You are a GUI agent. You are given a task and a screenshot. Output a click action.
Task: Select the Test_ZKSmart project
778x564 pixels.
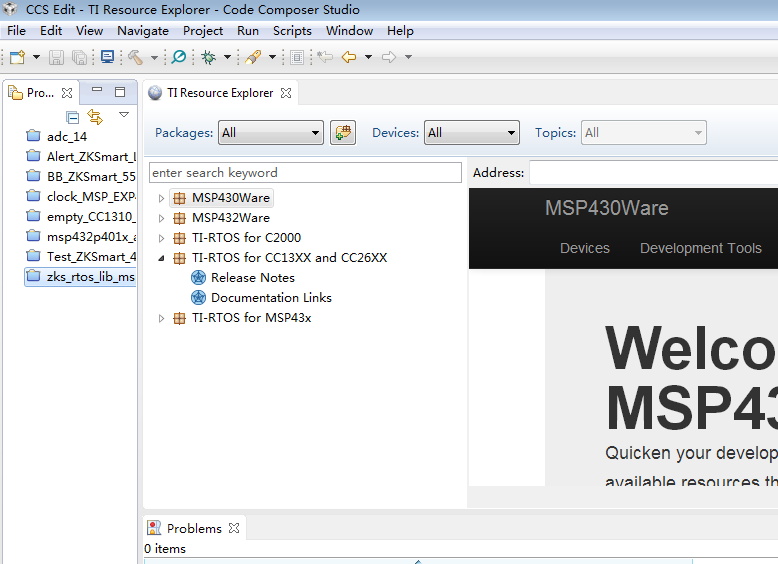coord(81,256)
